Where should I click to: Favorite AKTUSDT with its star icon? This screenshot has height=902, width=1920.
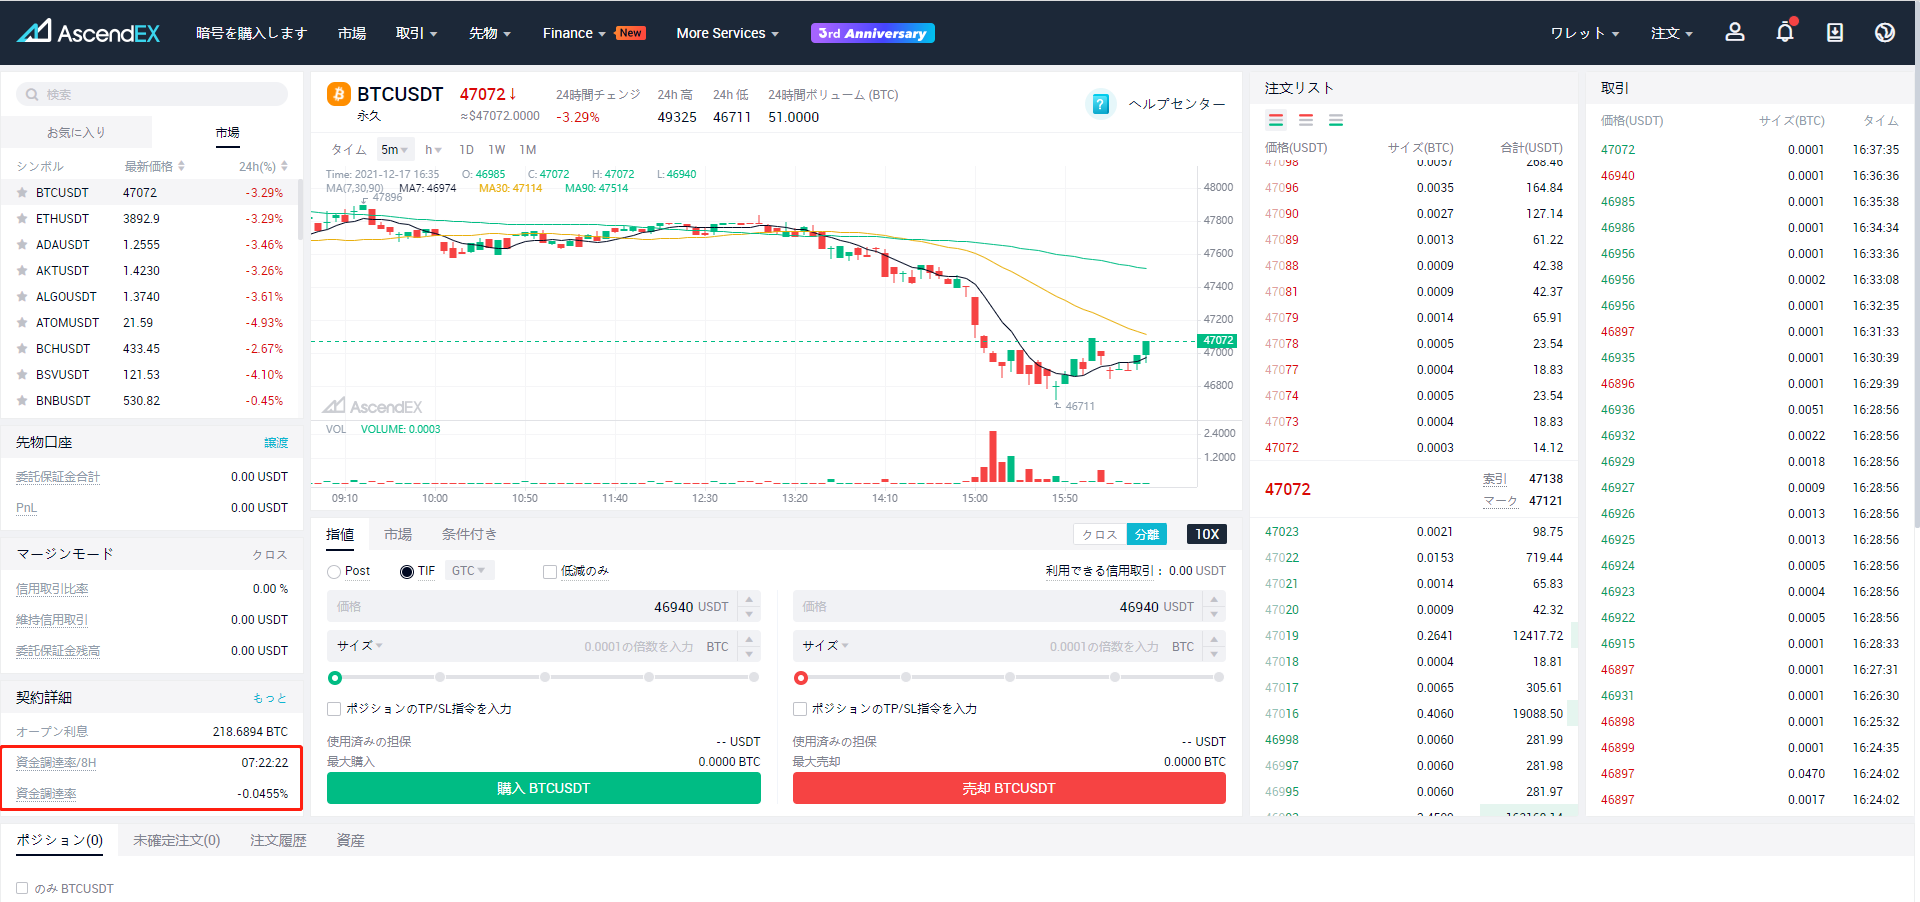[22, 270]
